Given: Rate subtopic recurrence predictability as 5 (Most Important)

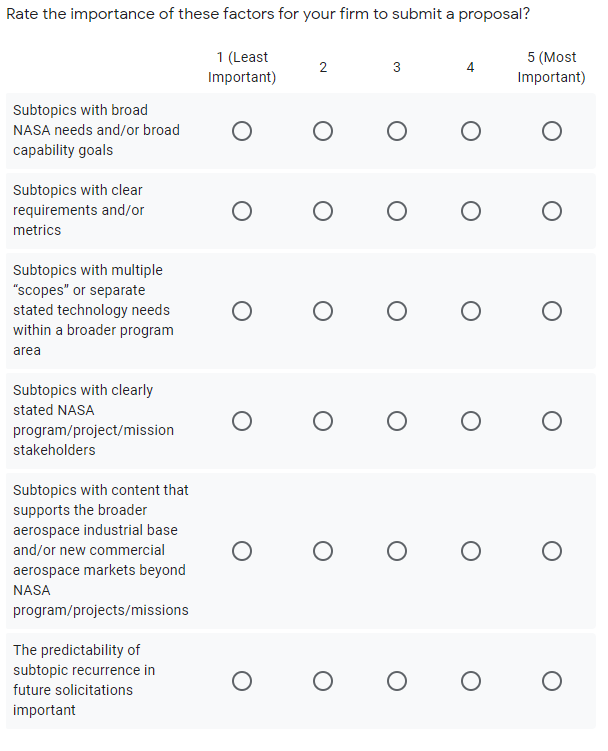Looking at the screenshot, I should pos(551,681).
